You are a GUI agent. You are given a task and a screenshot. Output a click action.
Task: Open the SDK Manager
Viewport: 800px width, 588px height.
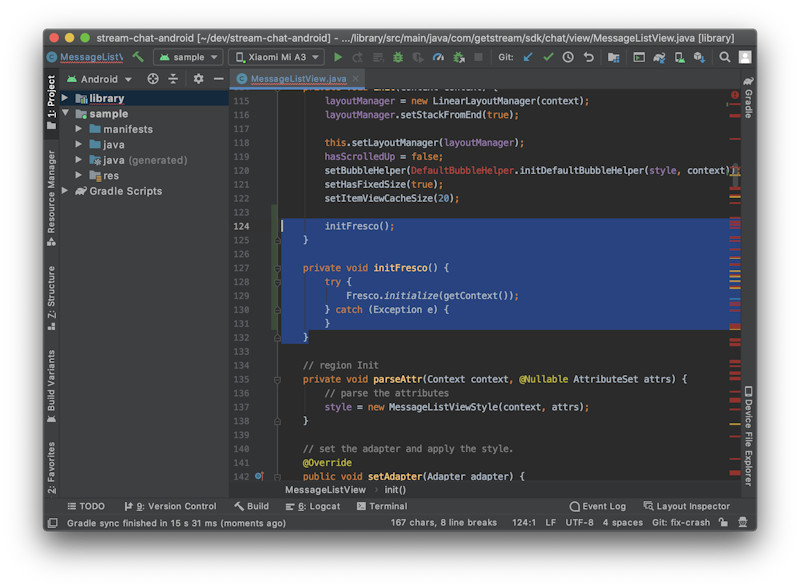699,57
